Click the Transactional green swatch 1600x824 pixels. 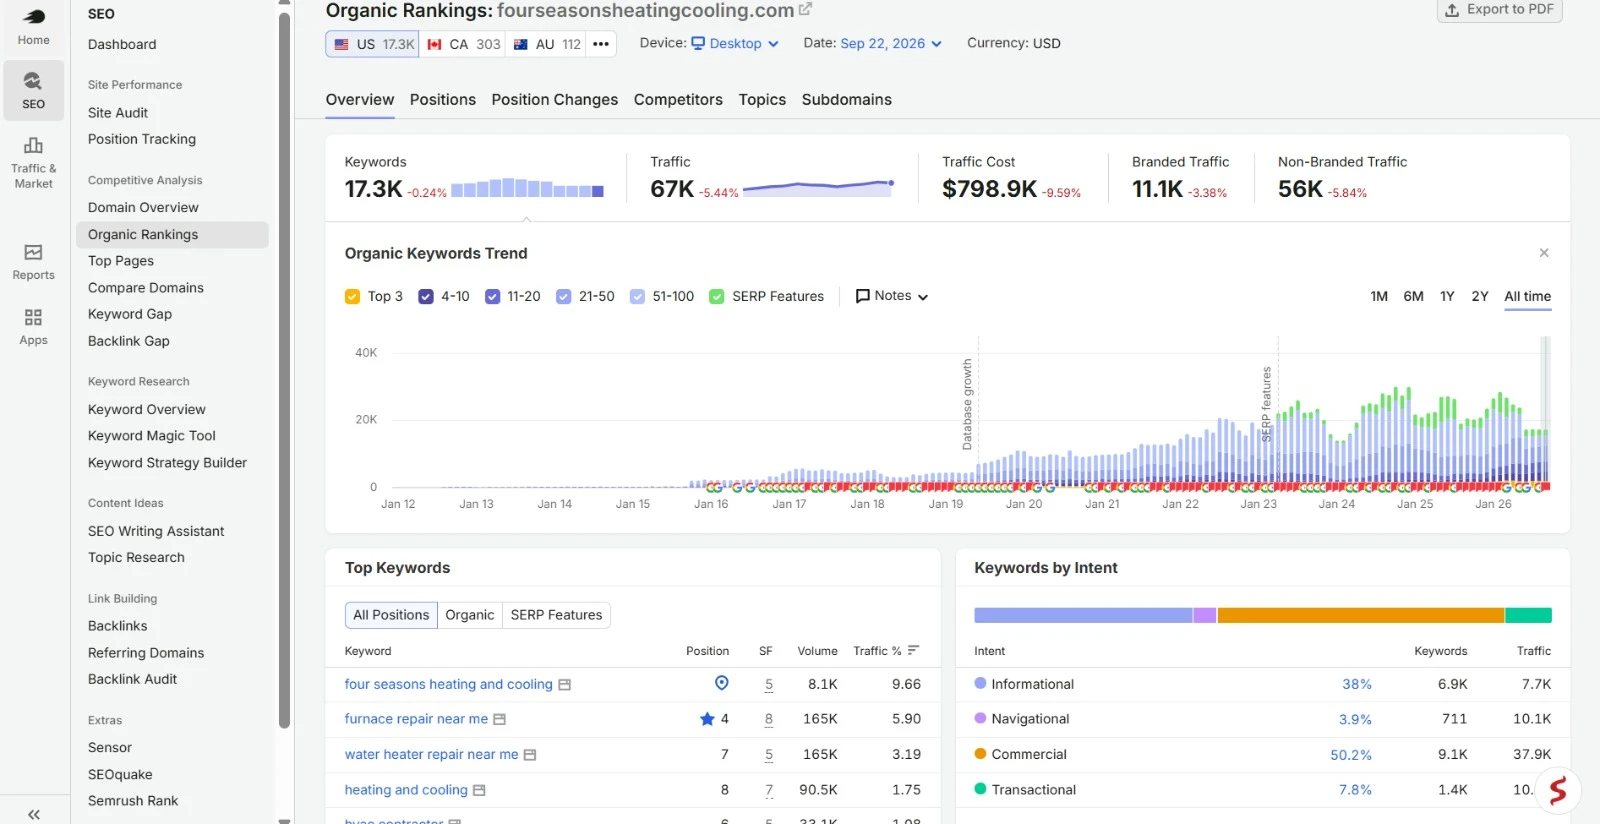point(980,789)
